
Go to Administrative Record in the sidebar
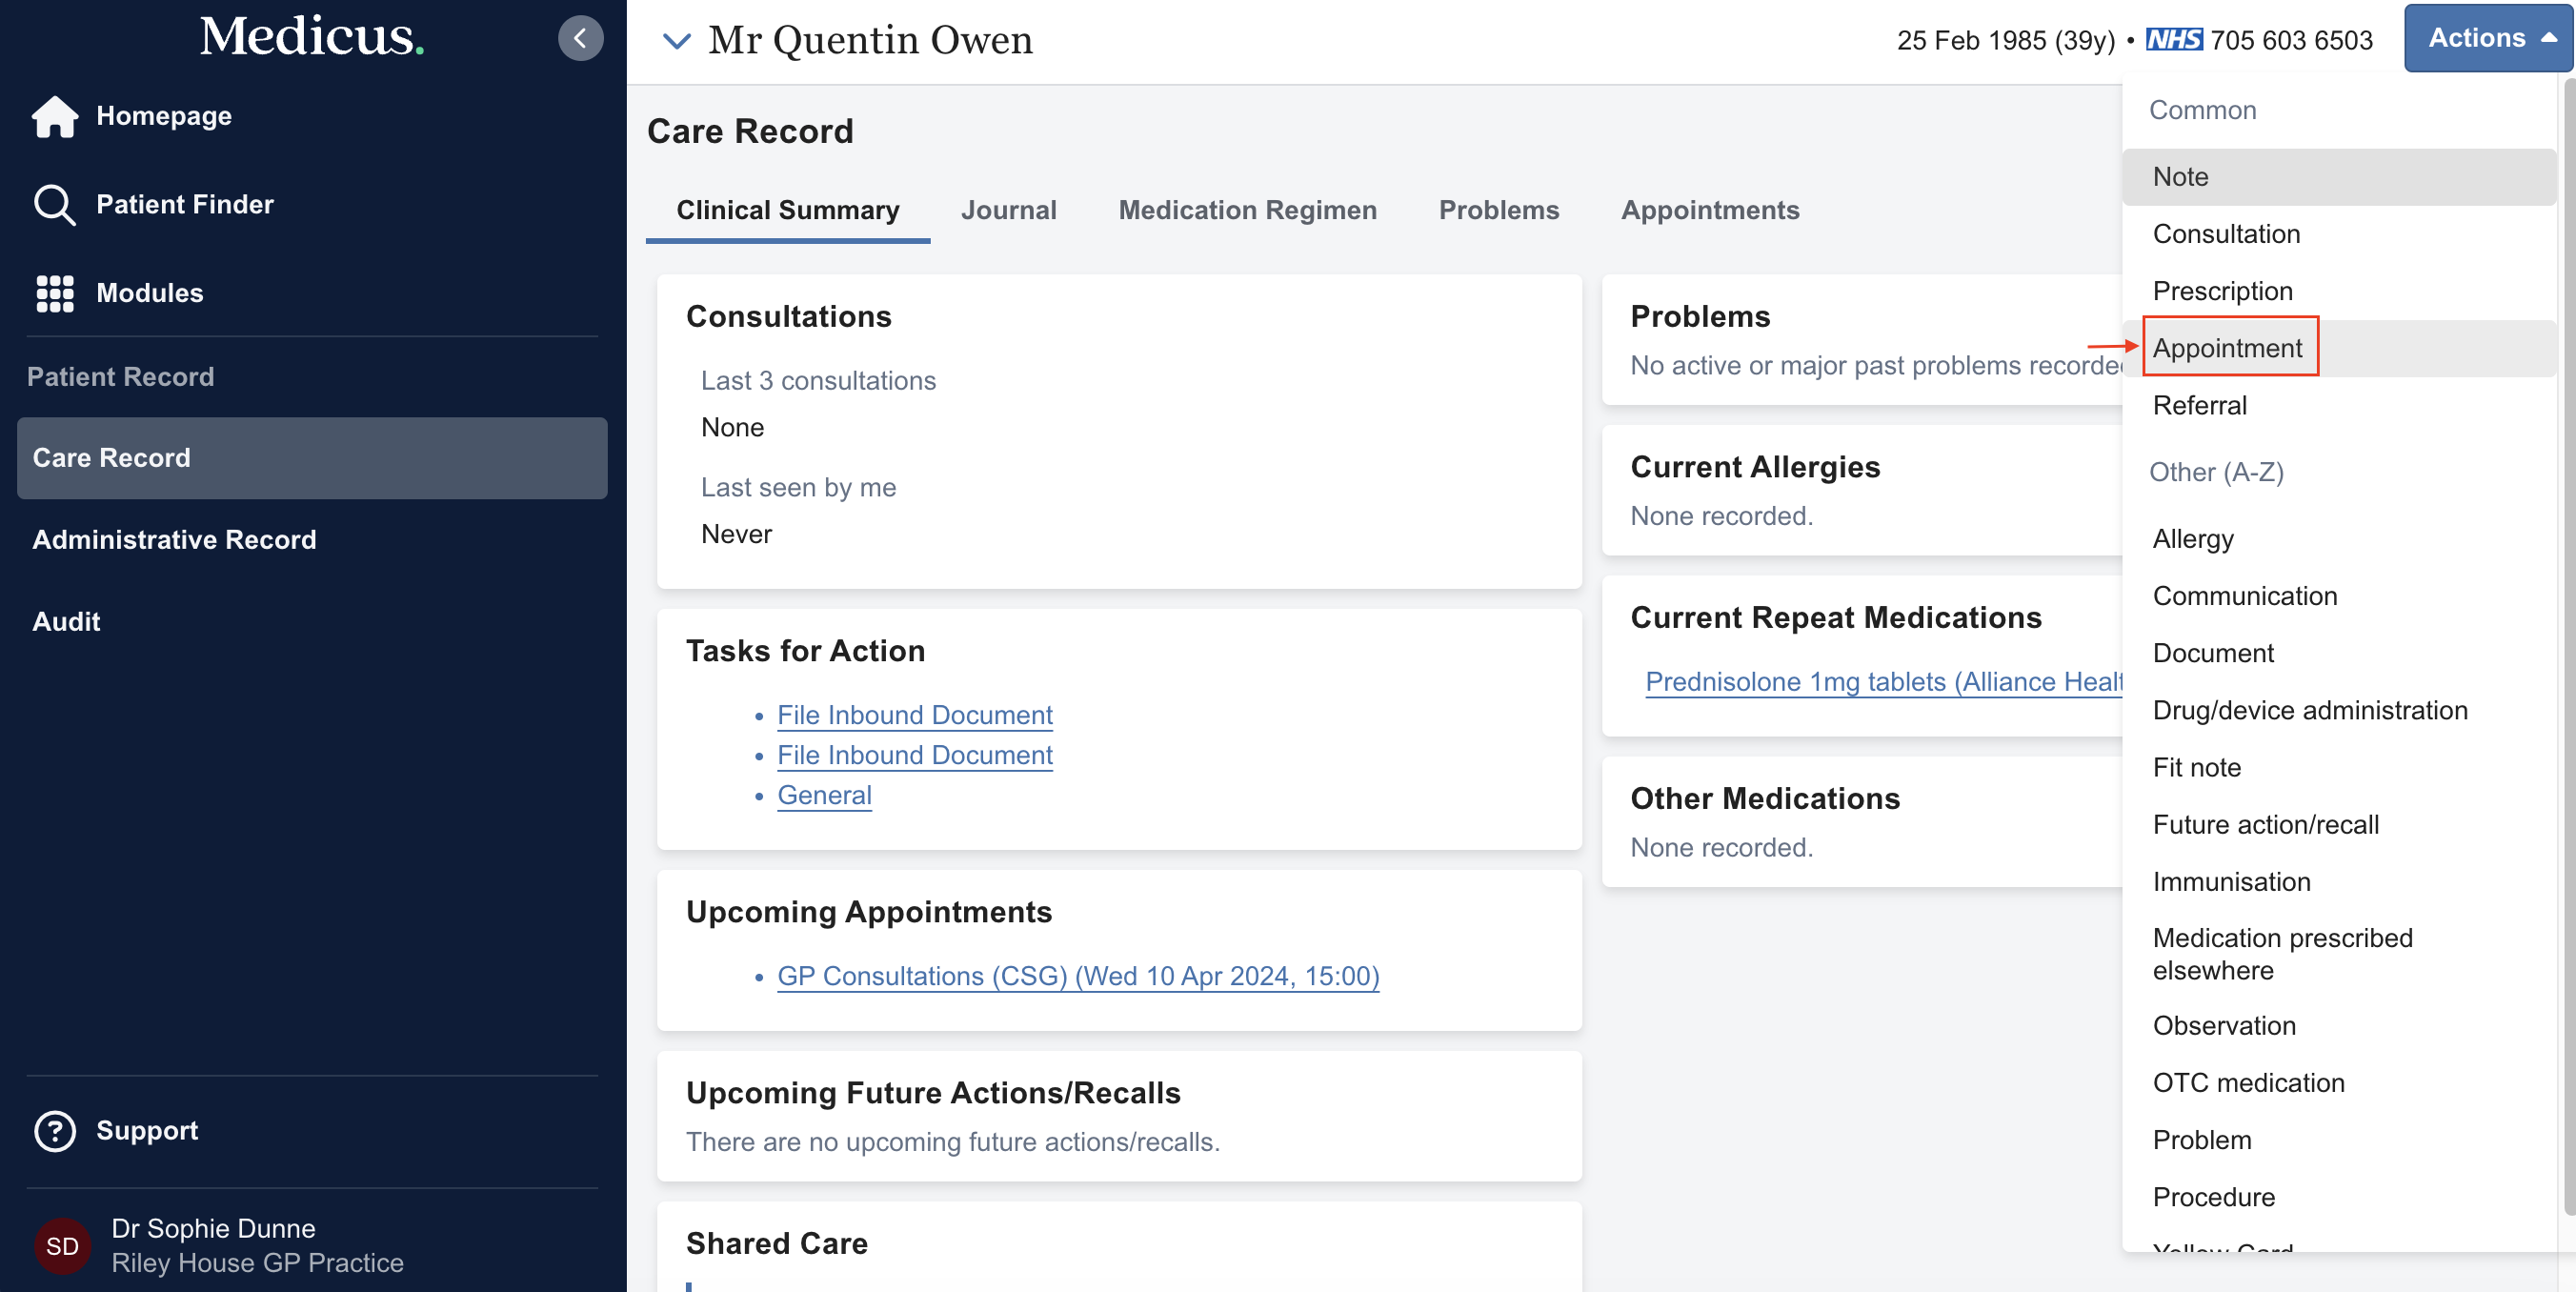pos(174,539)
